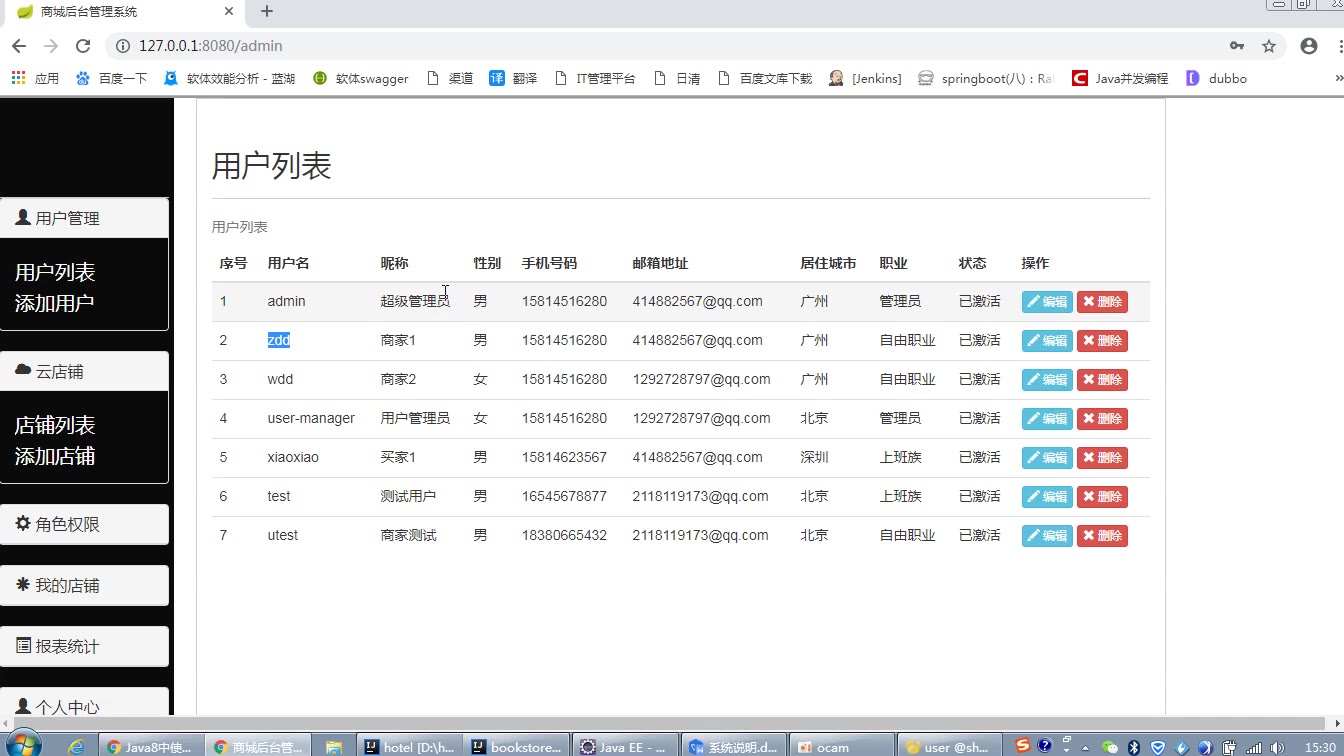The image size is (1344, 756).
Task: Click 编辑 button for admin user
Action: point(1047,302)
